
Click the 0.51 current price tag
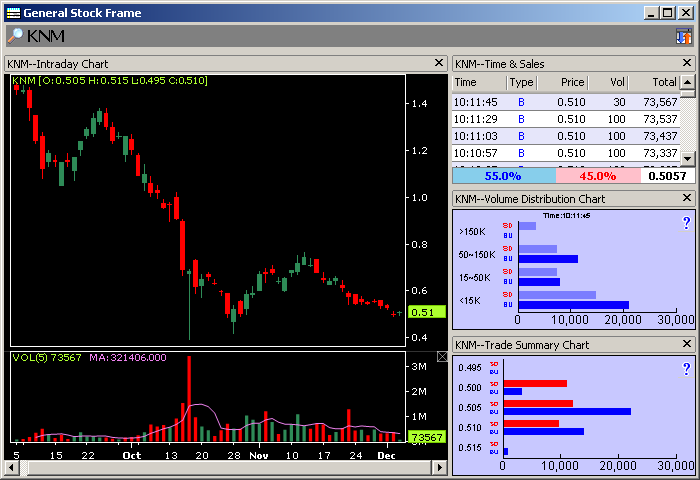click(427, 312)
